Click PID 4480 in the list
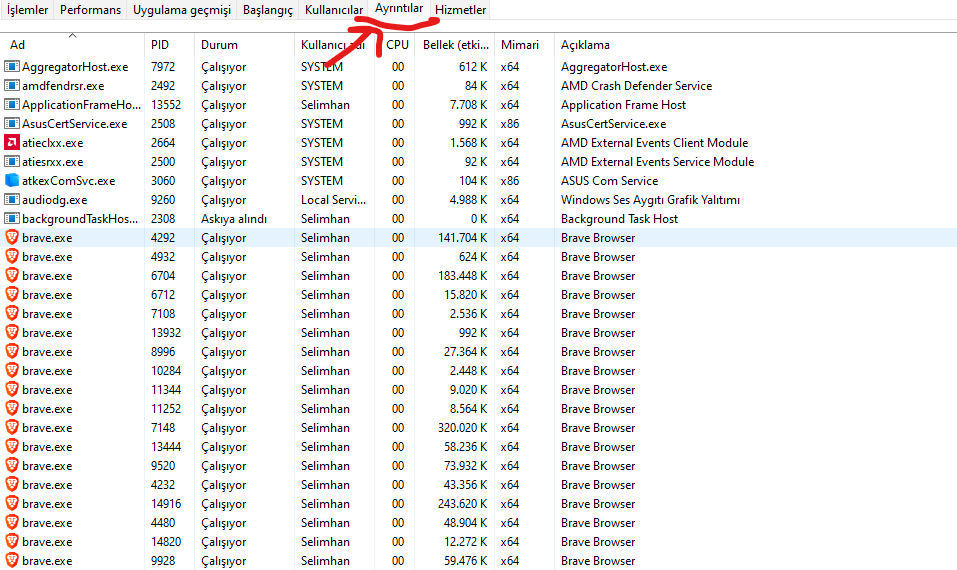This screenshot has height=570, width=957. coord(163,522)
